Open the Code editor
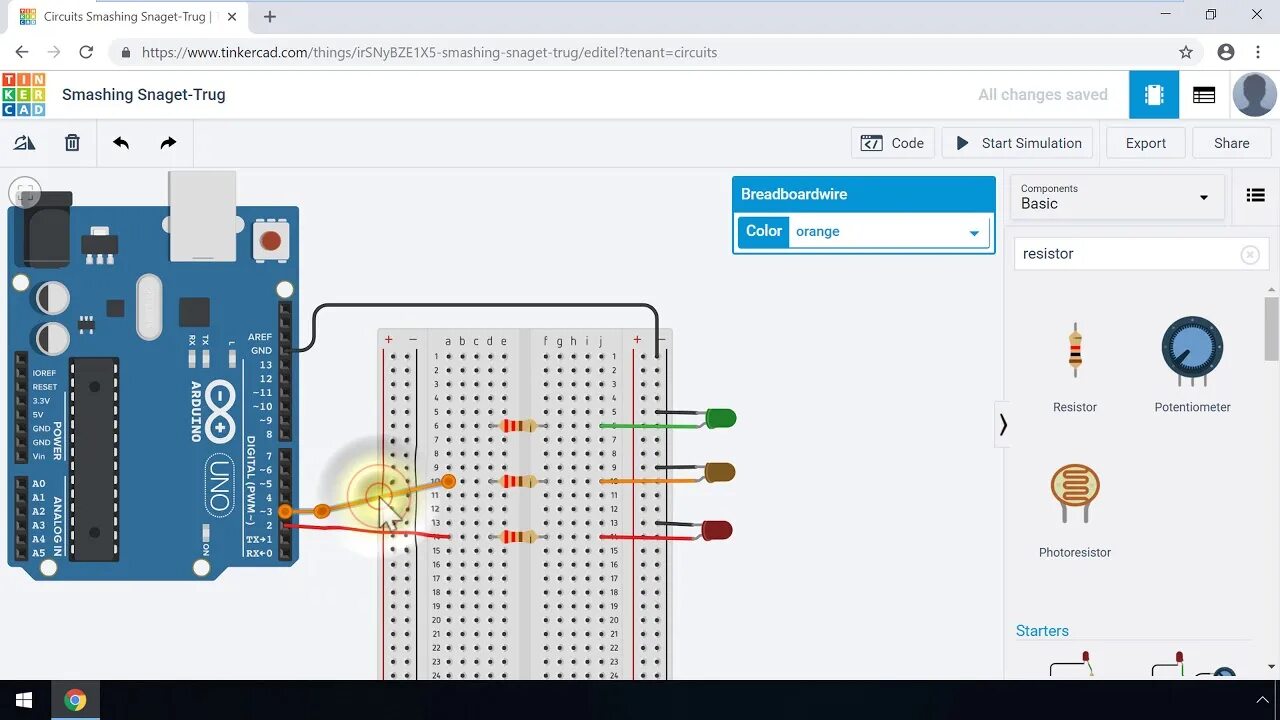 [893, 143]
